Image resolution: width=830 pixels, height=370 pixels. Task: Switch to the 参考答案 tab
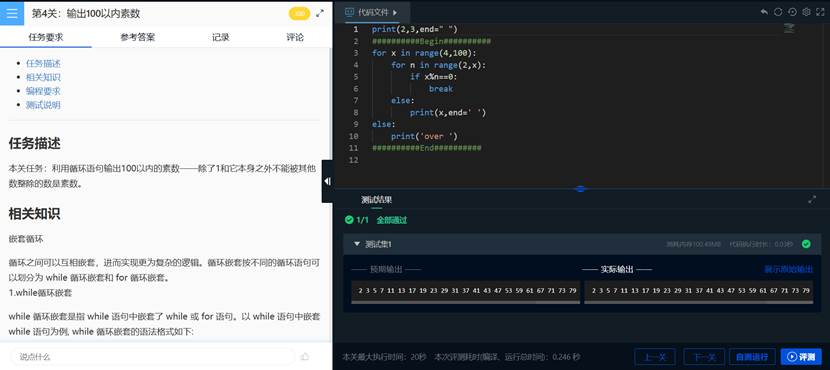point(138,37)
